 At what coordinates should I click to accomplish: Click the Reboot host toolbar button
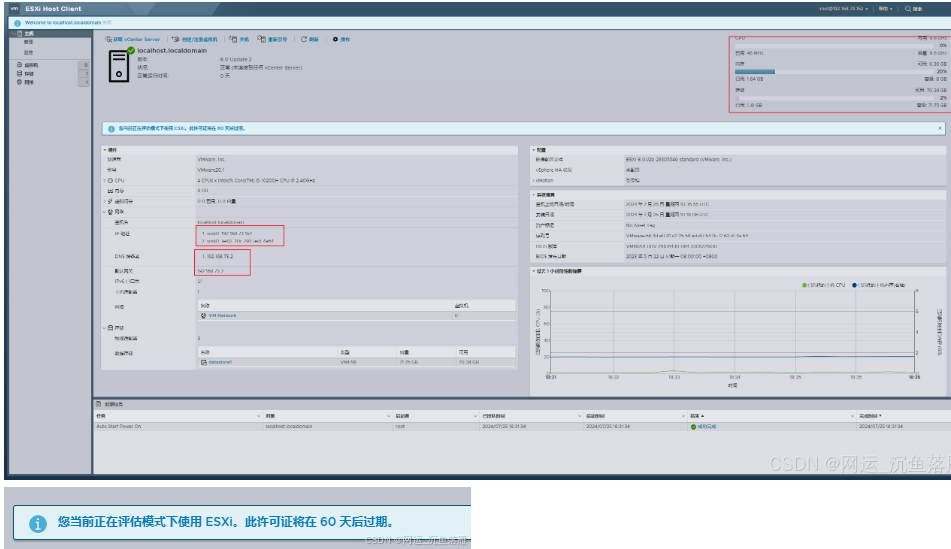pyautogui.click(x=272, y=39)
